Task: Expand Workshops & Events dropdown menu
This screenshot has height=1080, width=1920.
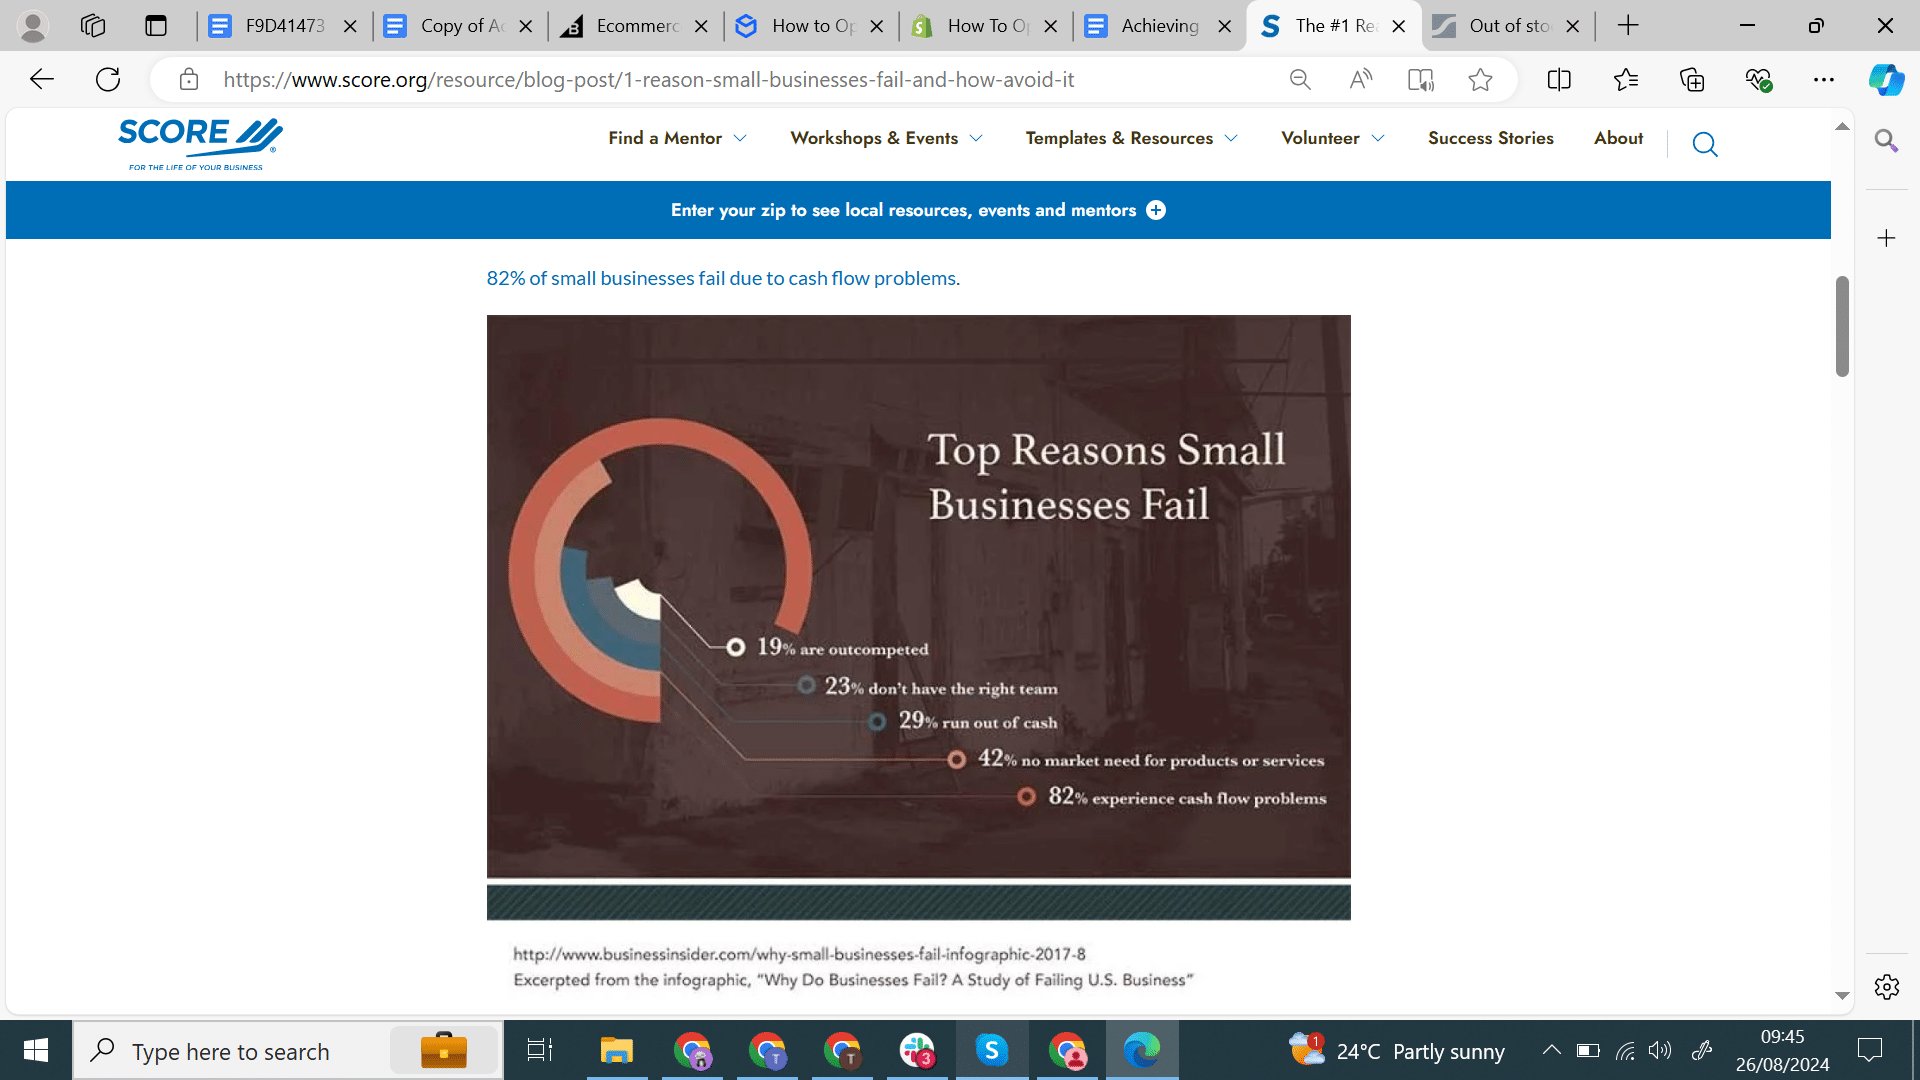Action: [886, 138]
